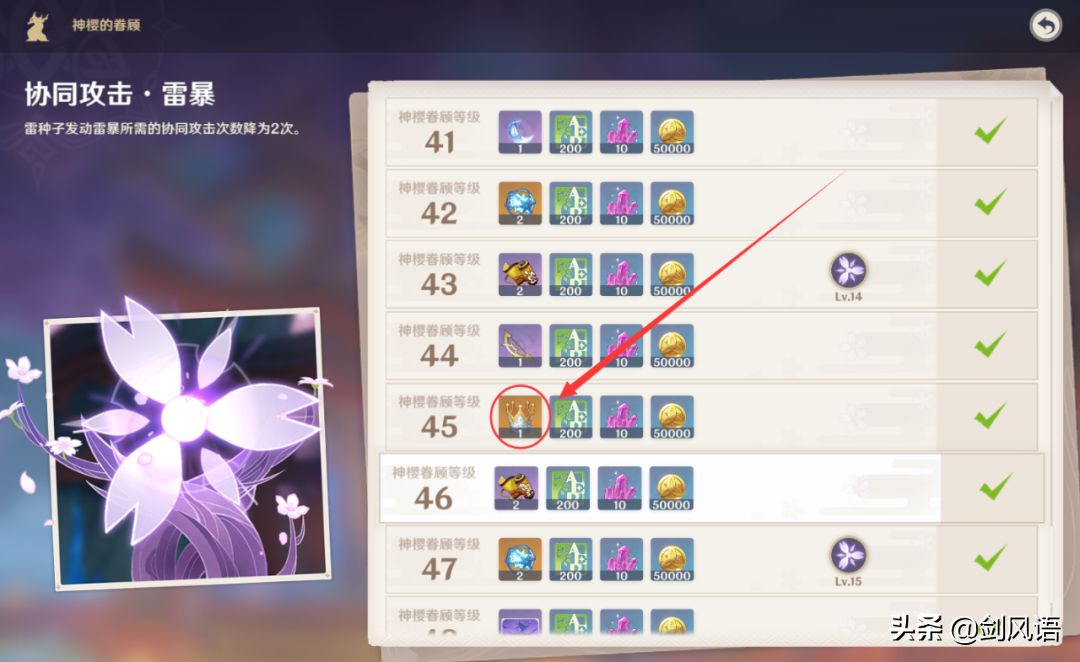This screenshot has height=662, width=1080.
Task: Click the 神樱的眷顾 title at top left
Action: click(x=106, y=25)
